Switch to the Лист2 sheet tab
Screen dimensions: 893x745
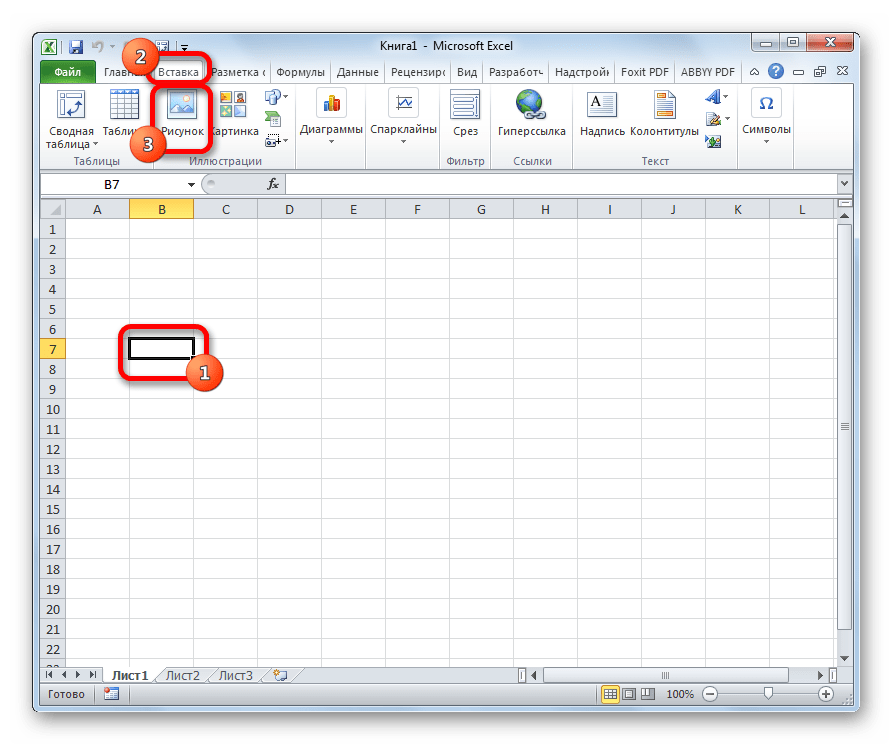point(183,675)
